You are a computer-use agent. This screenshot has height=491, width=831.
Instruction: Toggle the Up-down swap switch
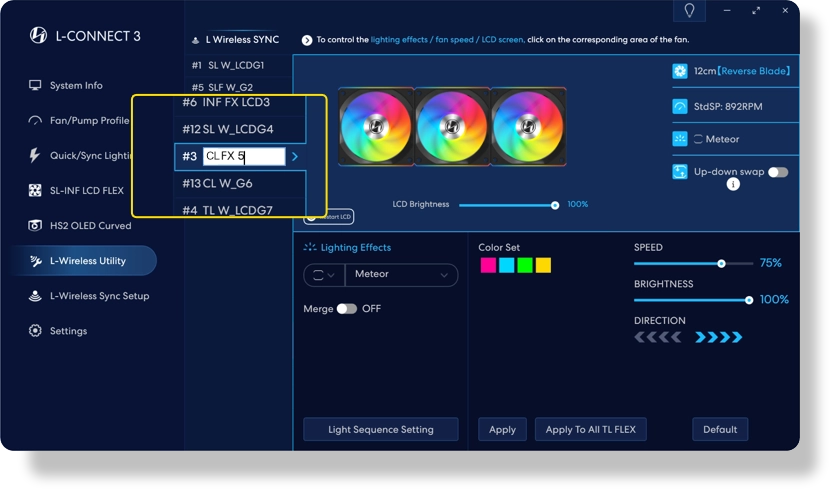click(778, 172)
